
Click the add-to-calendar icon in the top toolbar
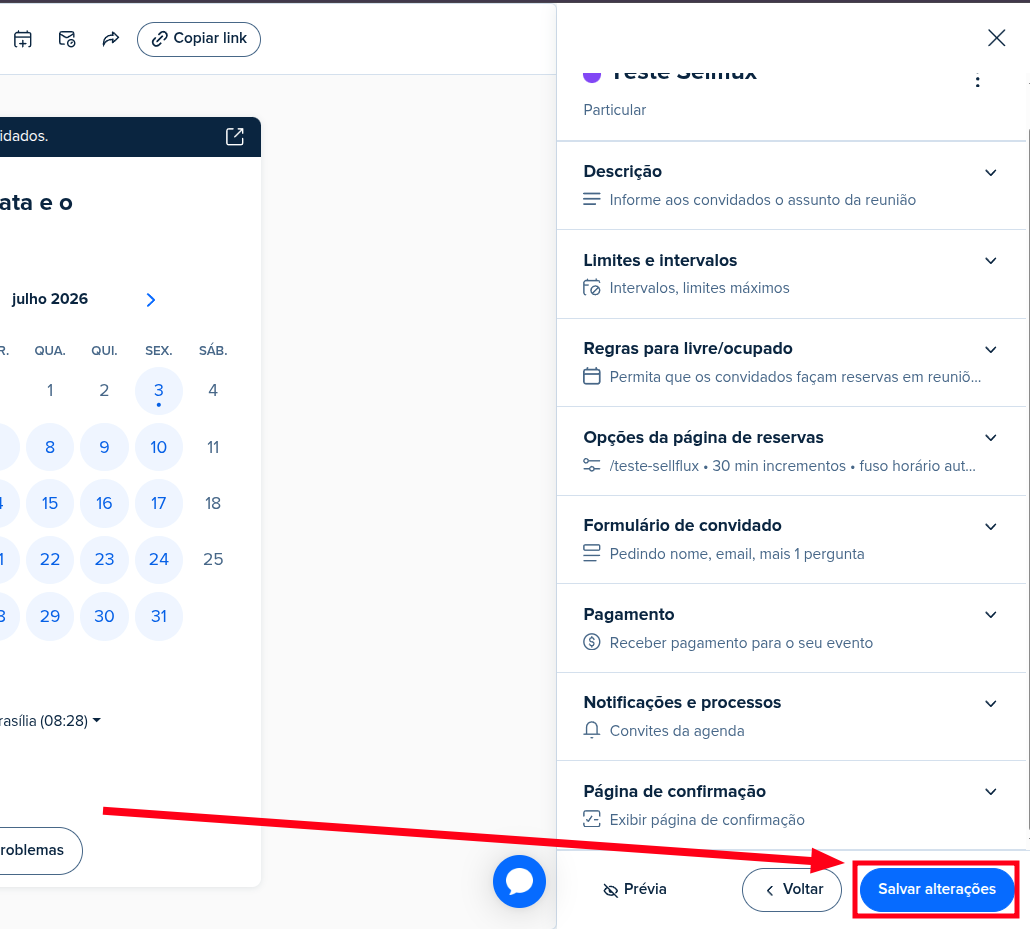[x=23, y=39]
